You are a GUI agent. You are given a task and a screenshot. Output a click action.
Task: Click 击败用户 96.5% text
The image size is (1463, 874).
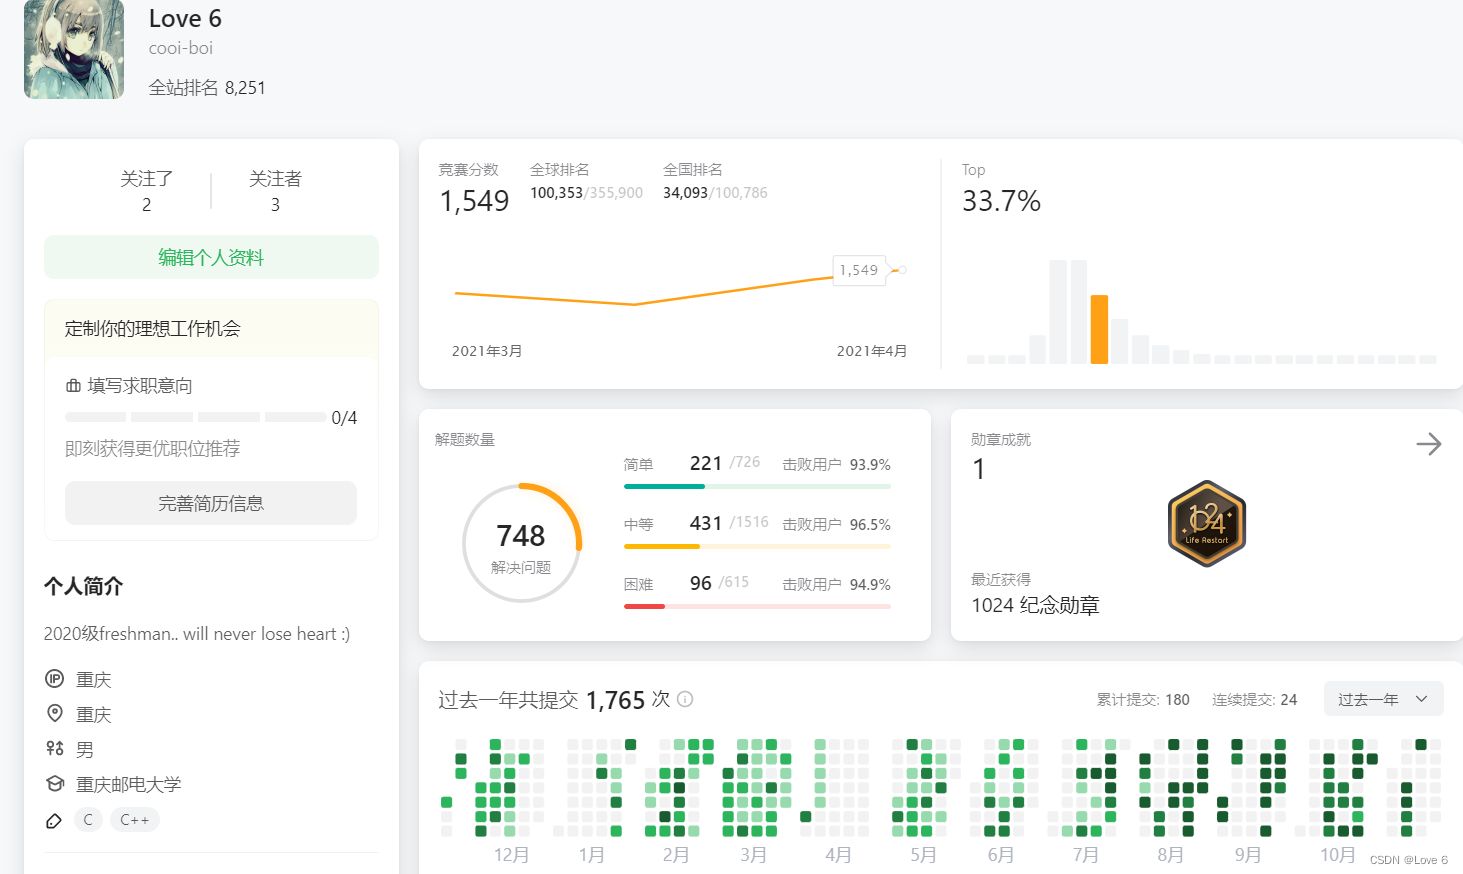[x=836, y=525]
